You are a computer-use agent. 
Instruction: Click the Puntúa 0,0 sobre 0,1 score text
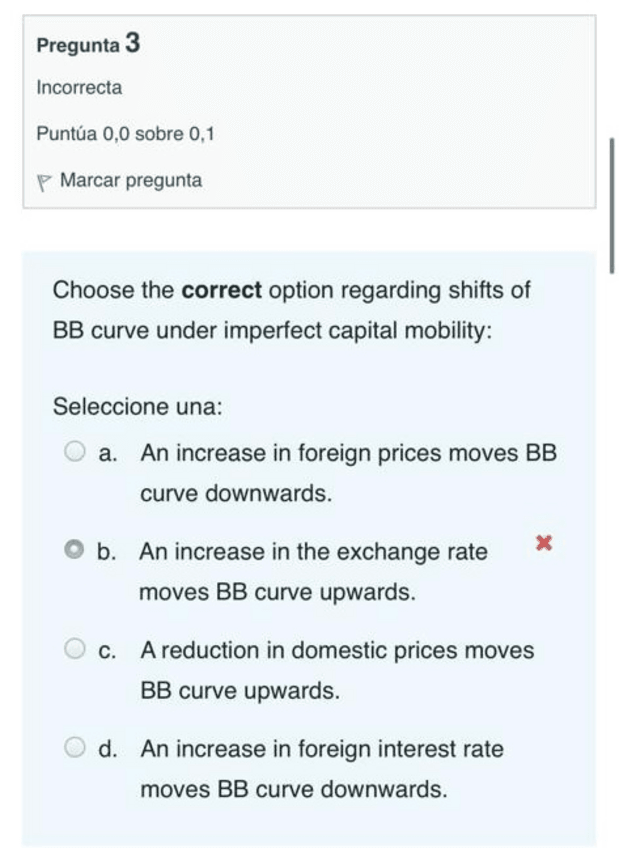click(125, 134)
